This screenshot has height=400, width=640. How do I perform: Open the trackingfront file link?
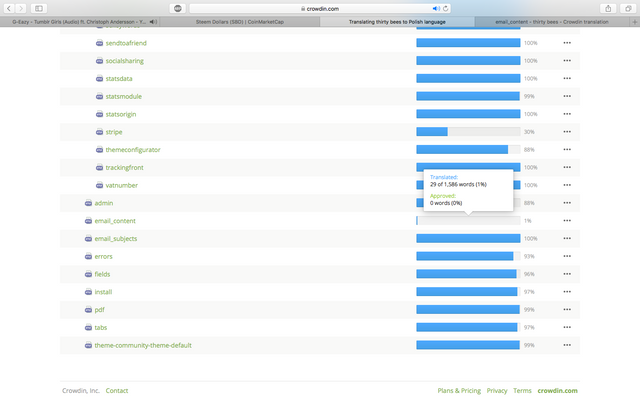coord(124,167)
